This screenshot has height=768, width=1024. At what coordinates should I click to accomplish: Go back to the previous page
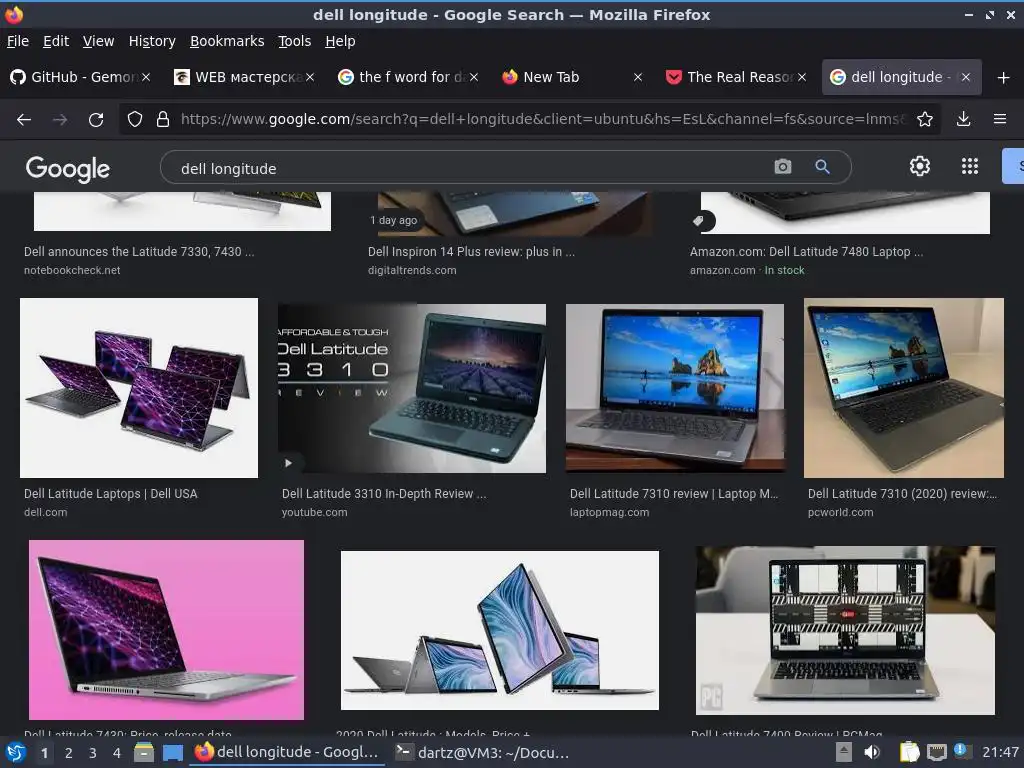[x=24, y=120]
